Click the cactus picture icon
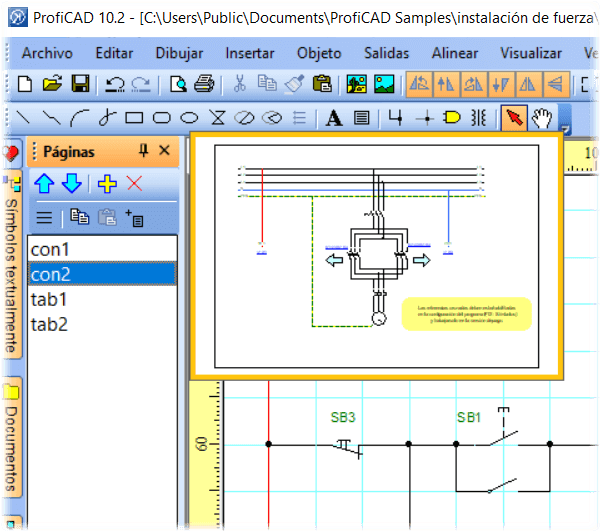The width and height of the screenshot is (601, 532). pos(356,84)
